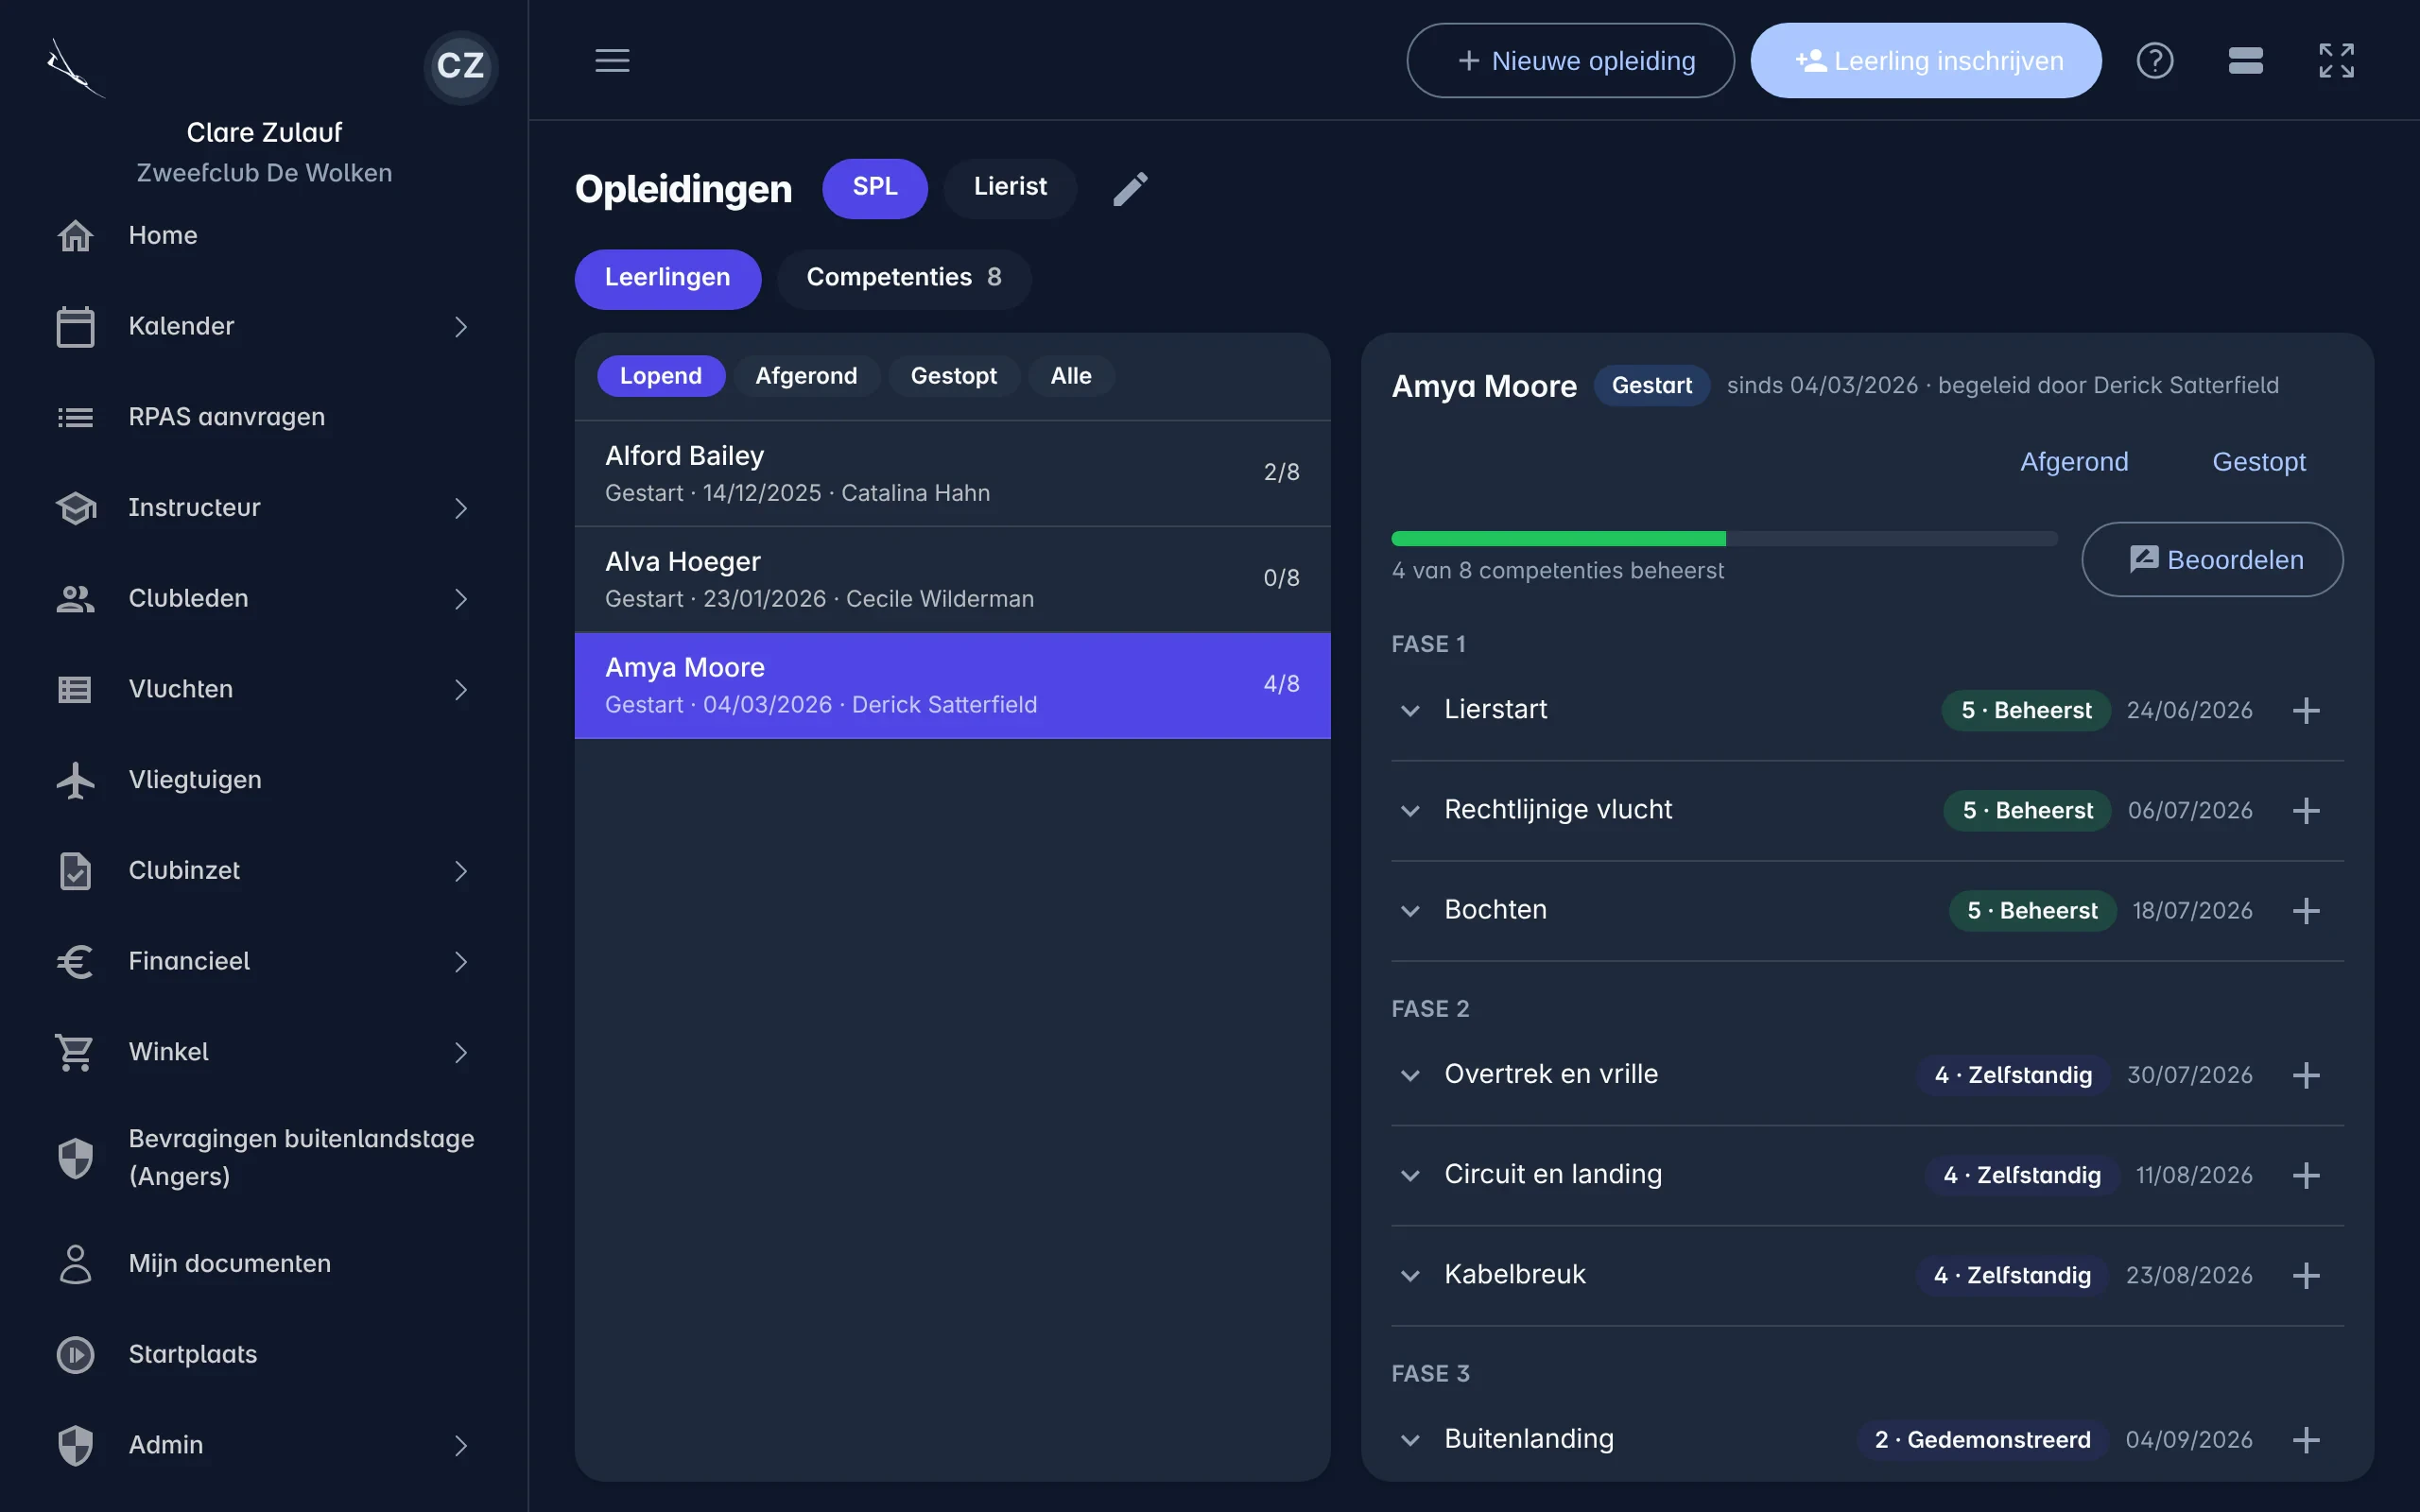Select the Afgerond filter chip in student list
The image size is (2420, 1512).
806,376
